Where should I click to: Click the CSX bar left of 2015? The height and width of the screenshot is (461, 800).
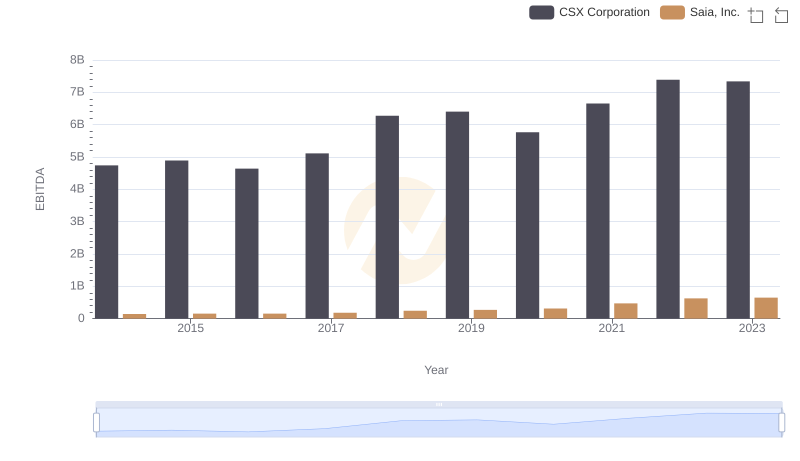click(x=177, y=239)
